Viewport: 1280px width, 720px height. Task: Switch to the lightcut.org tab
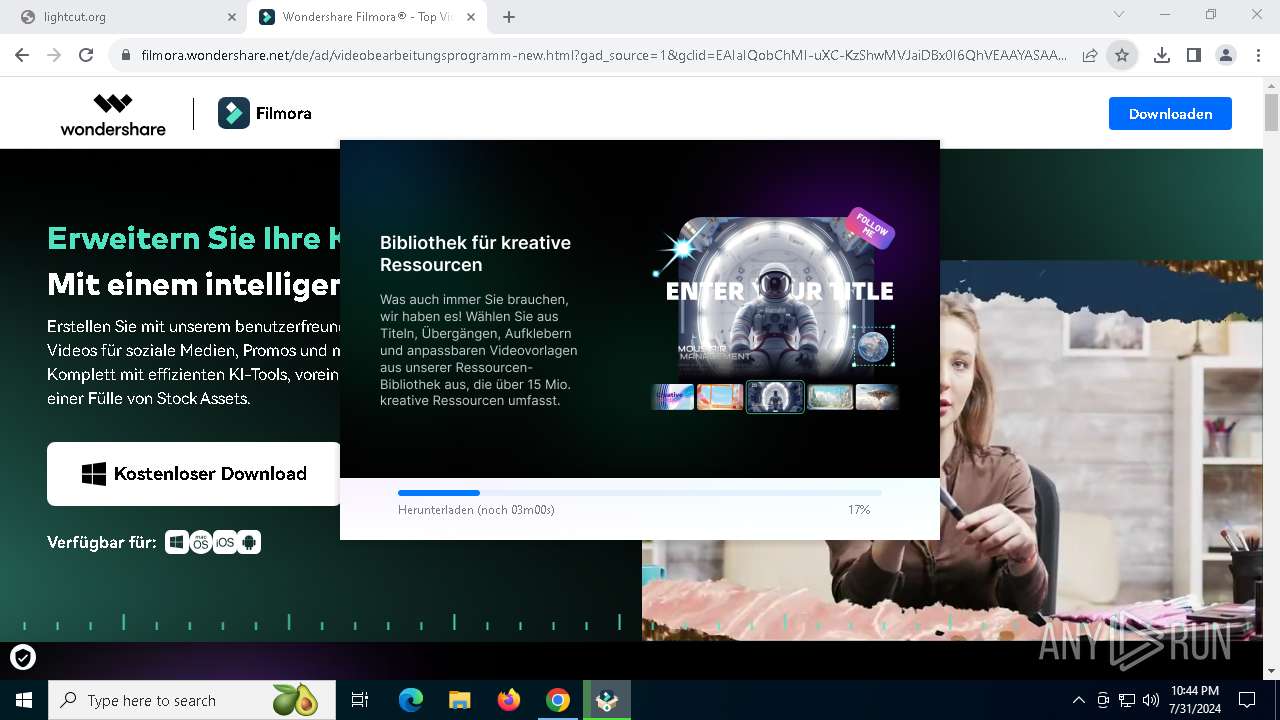(127, 17)
